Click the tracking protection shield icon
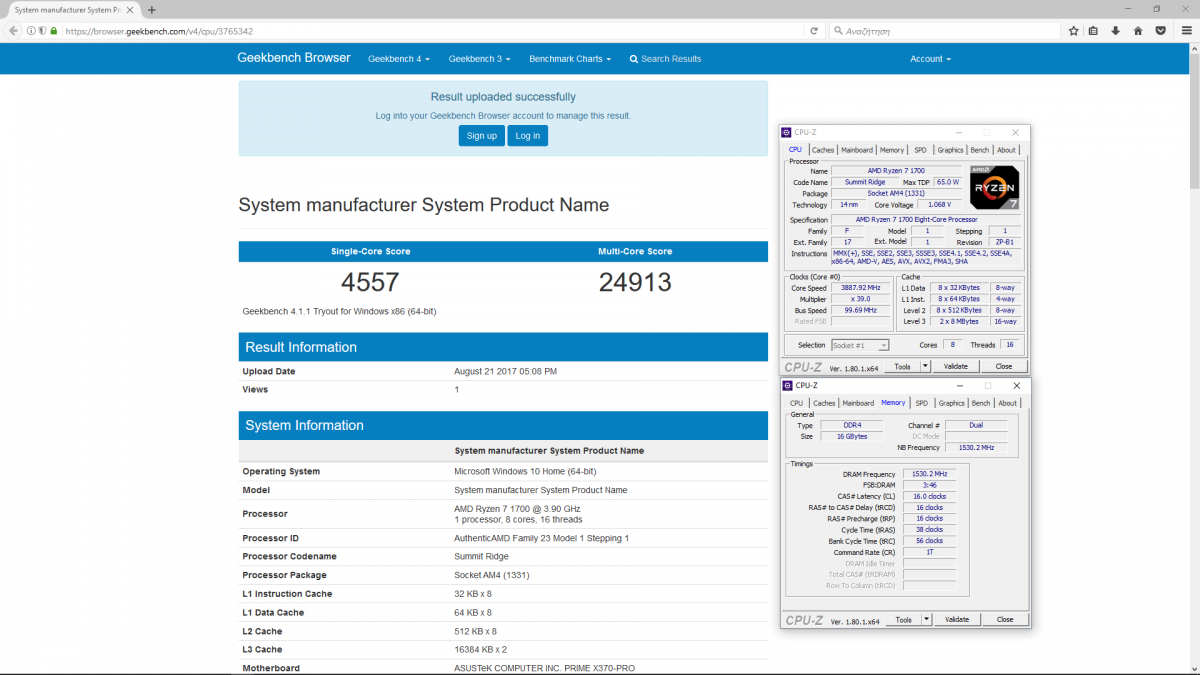The width and height of the screenshot is (1200, 675). 43,31
